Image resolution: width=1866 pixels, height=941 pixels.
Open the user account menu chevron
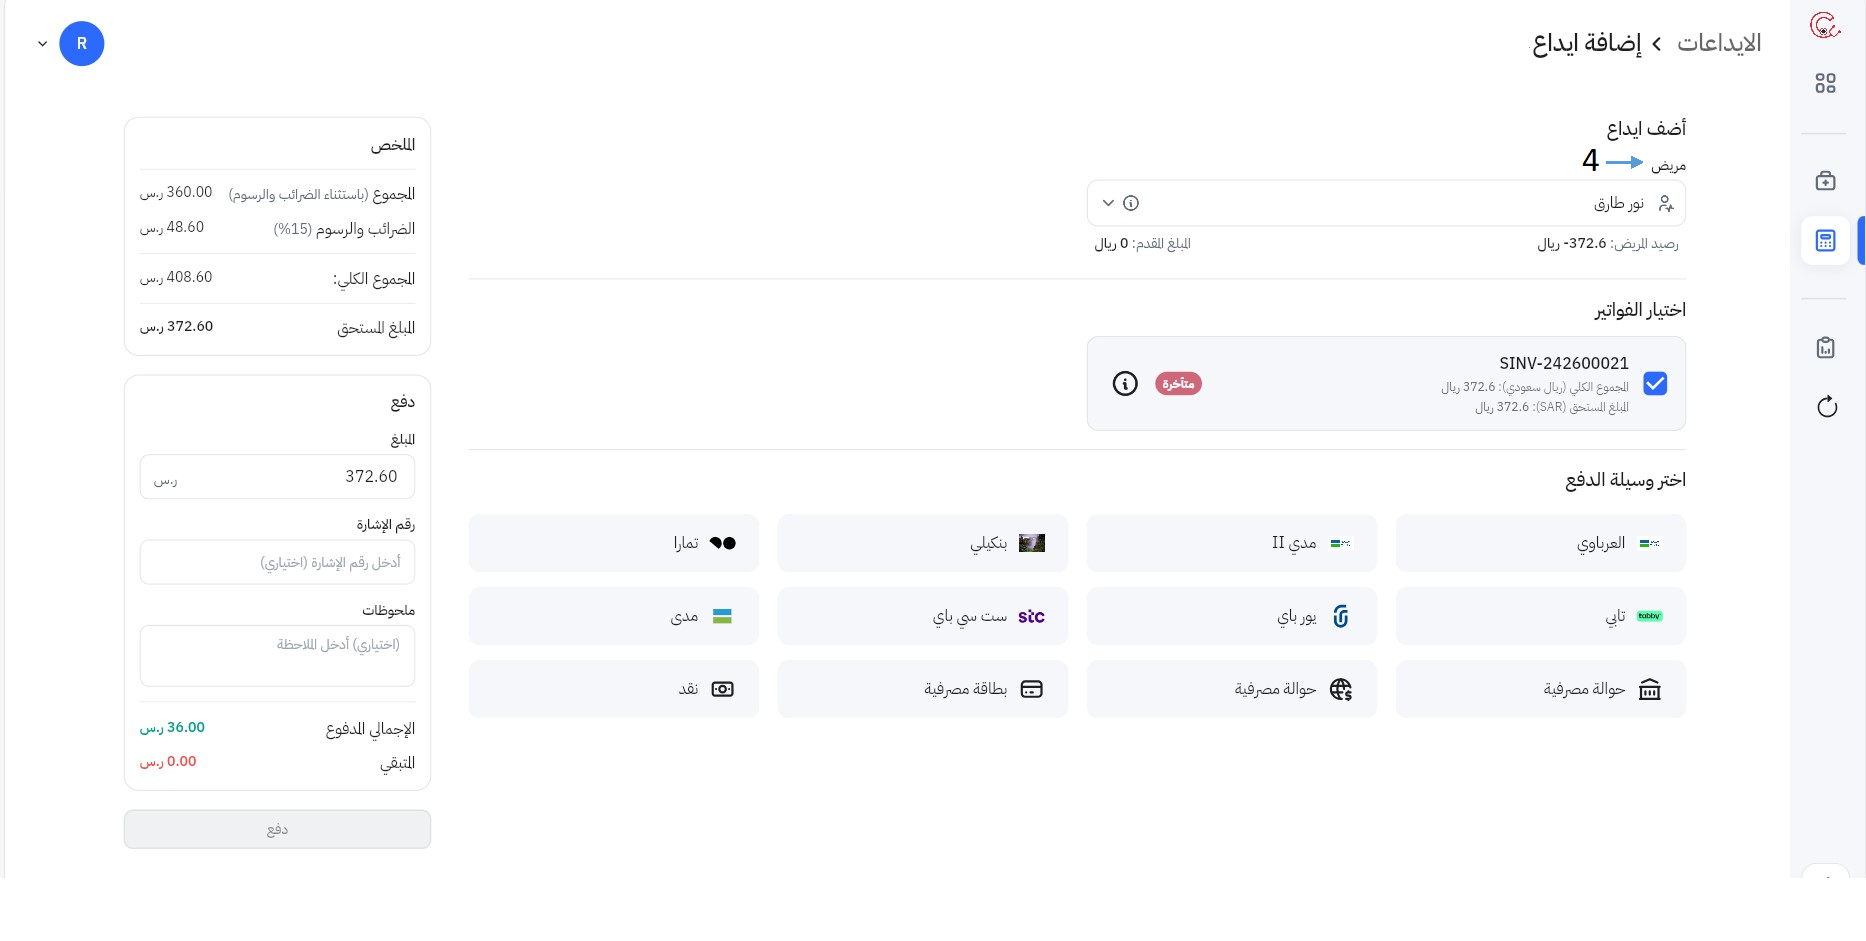(x=42, y=44)
